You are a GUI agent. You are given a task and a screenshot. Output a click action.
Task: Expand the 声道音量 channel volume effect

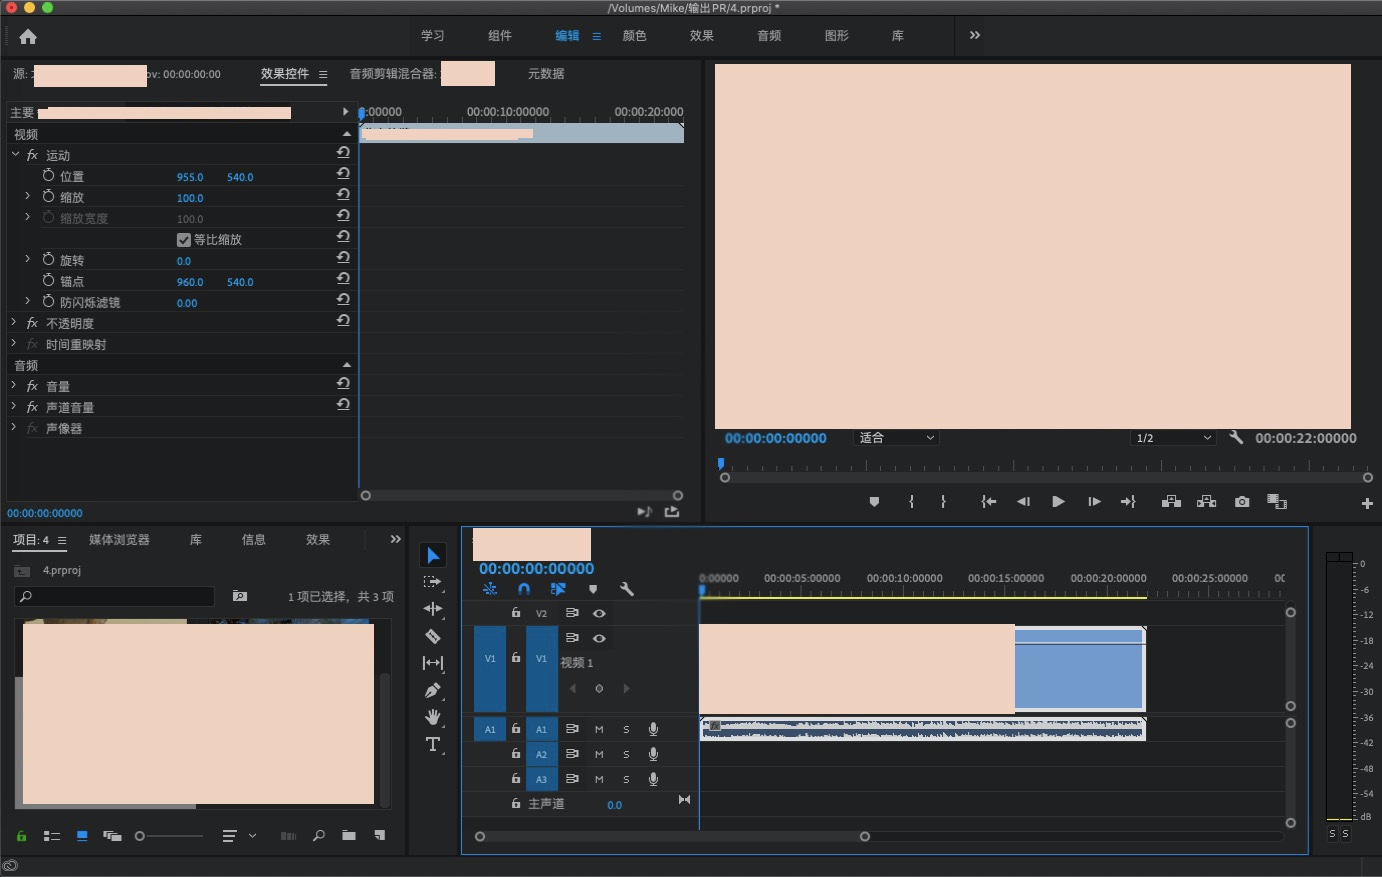click(14, 406)
